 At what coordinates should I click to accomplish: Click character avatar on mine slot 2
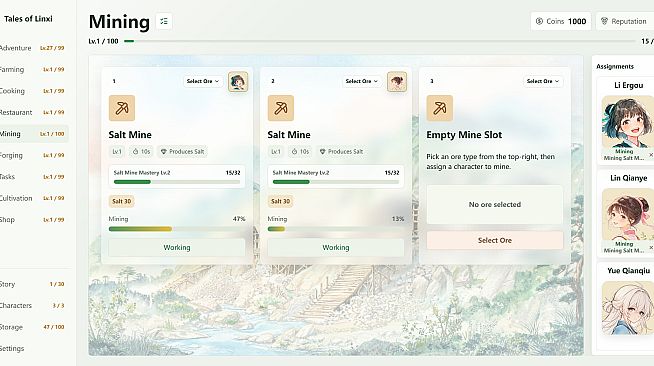(397, 81)
